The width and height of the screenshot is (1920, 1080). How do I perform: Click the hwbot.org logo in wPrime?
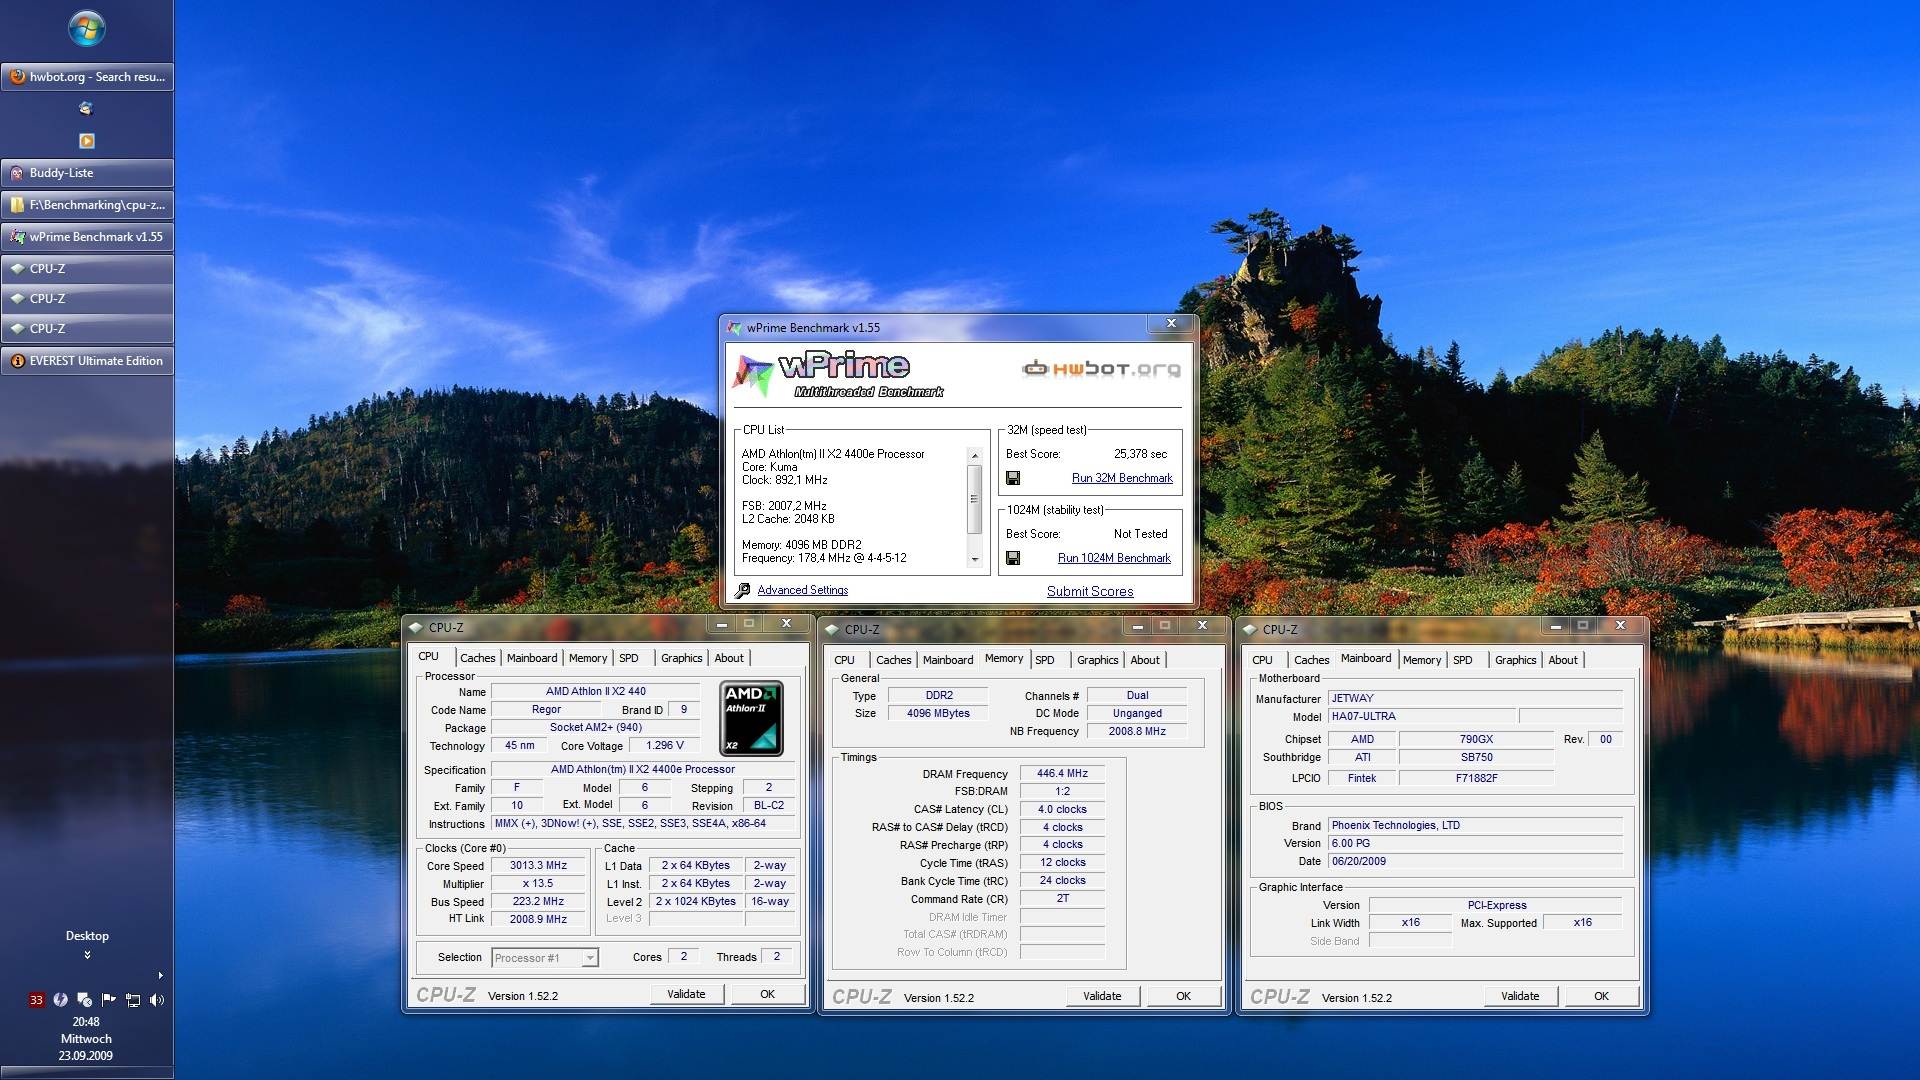point(1101,369)
